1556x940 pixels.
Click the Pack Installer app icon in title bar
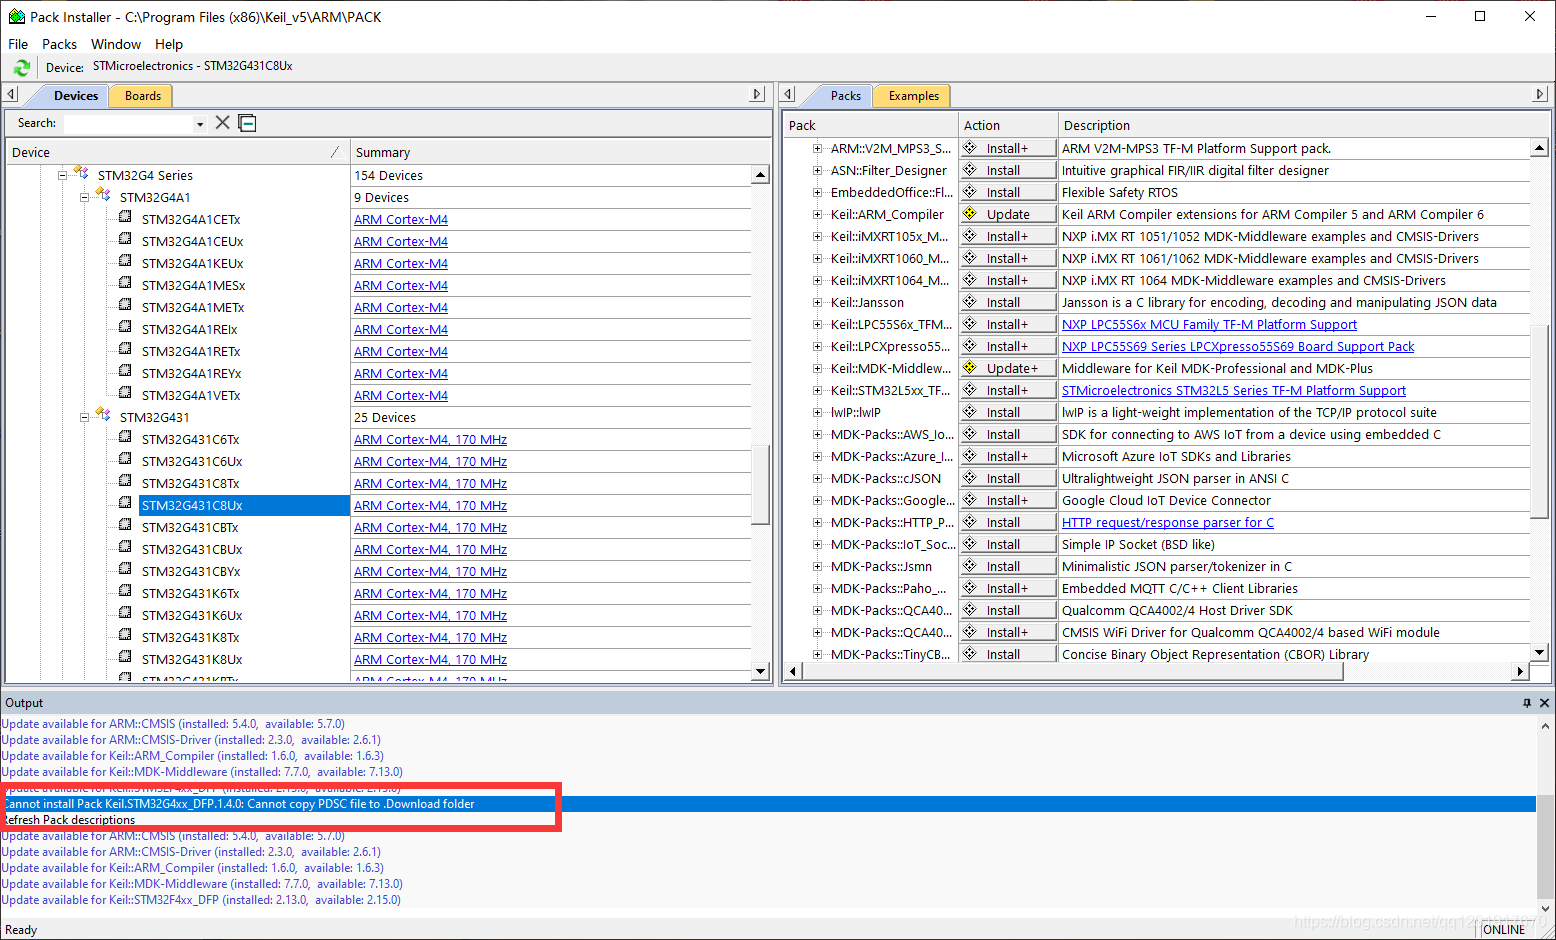[16, 17]
